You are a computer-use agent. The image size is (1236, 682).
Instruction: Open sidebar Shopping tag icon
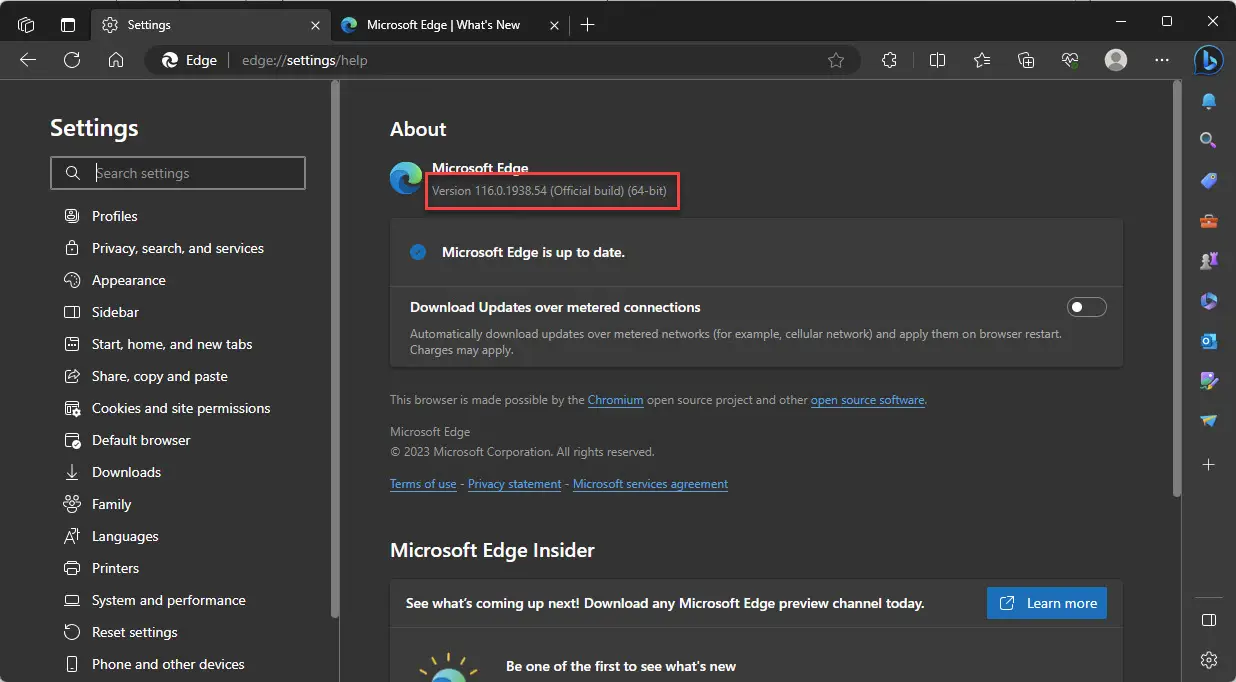(1209, 181)
